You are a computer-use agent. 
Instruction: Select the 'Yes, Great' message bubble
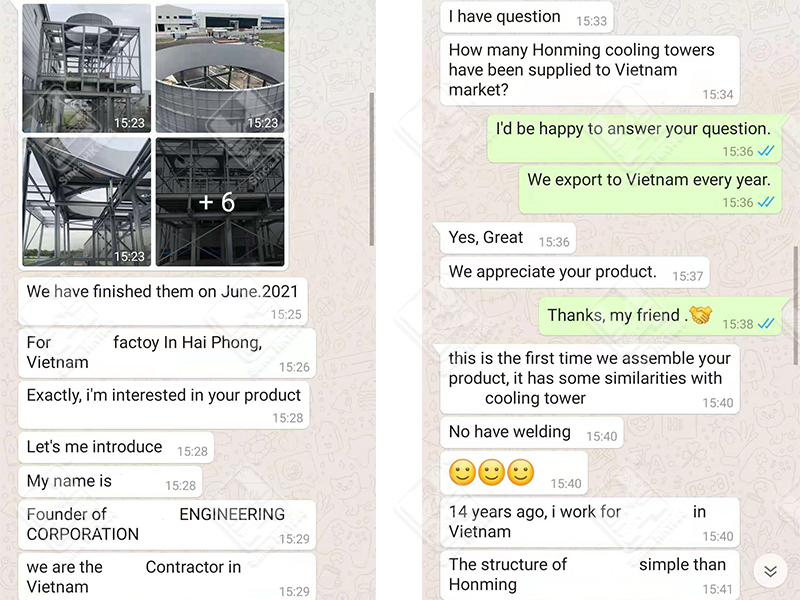point(508,238)
